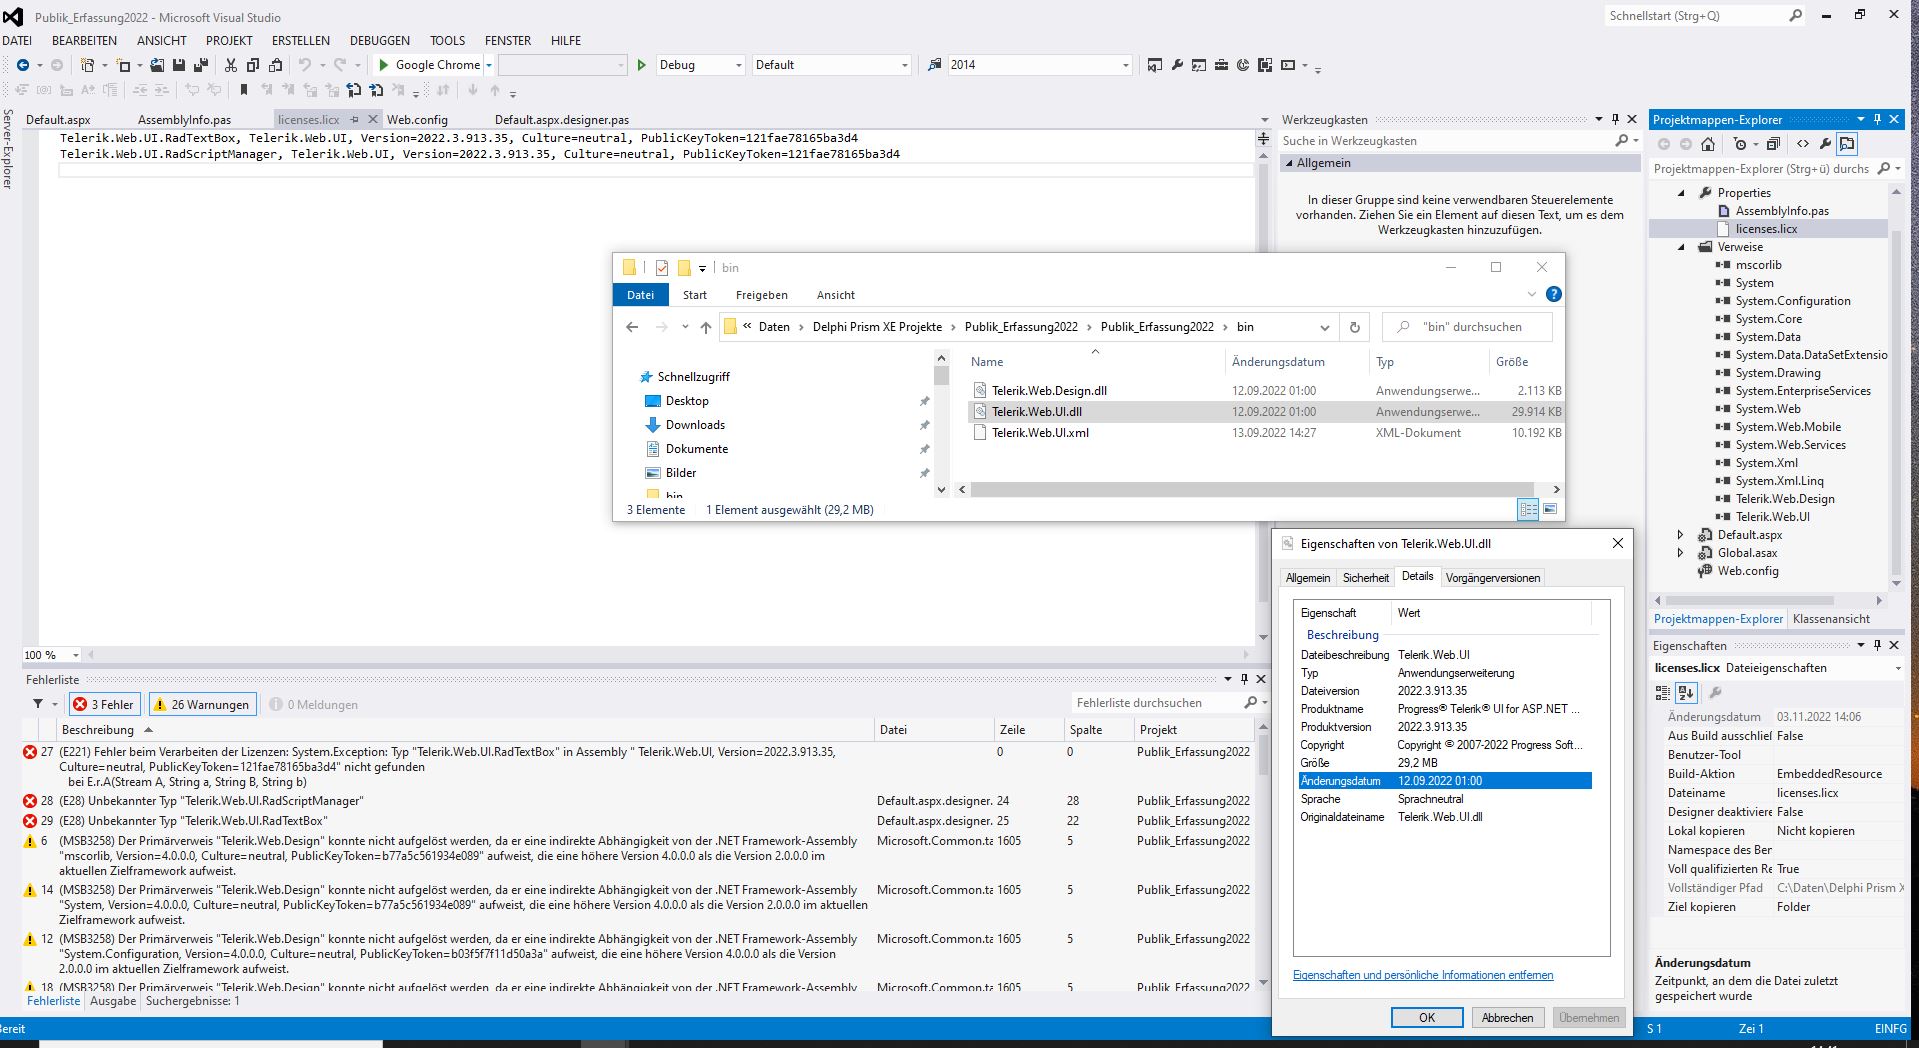Click the blue help icon in Explorer window
The width and height of the screenshot is (1919, 1048).
(1553, 294)
